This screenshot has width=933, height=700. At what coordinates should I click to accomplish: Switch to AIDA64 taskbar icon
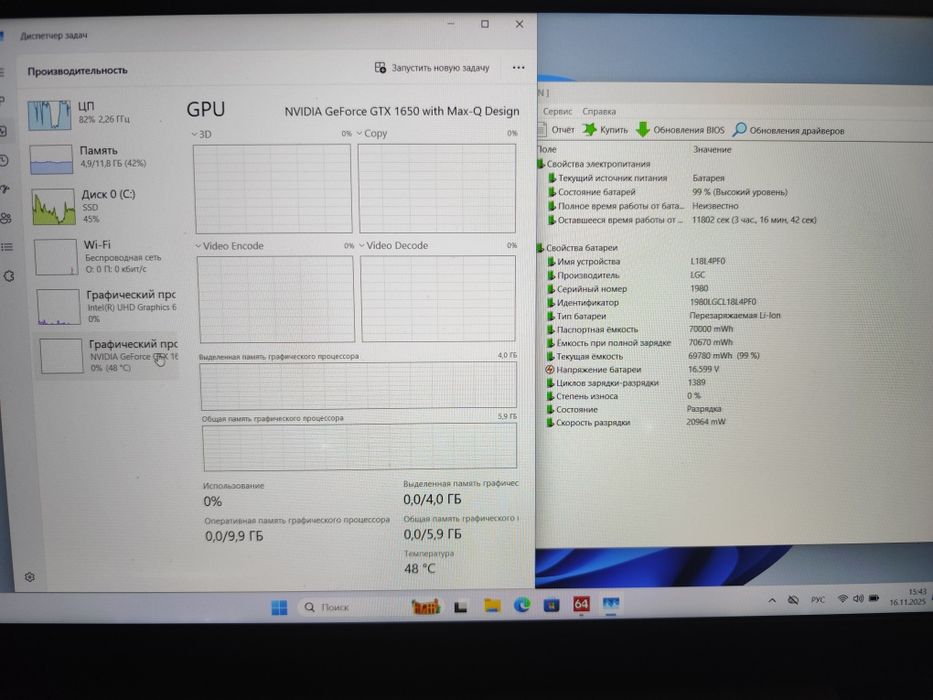pos(581,604)
